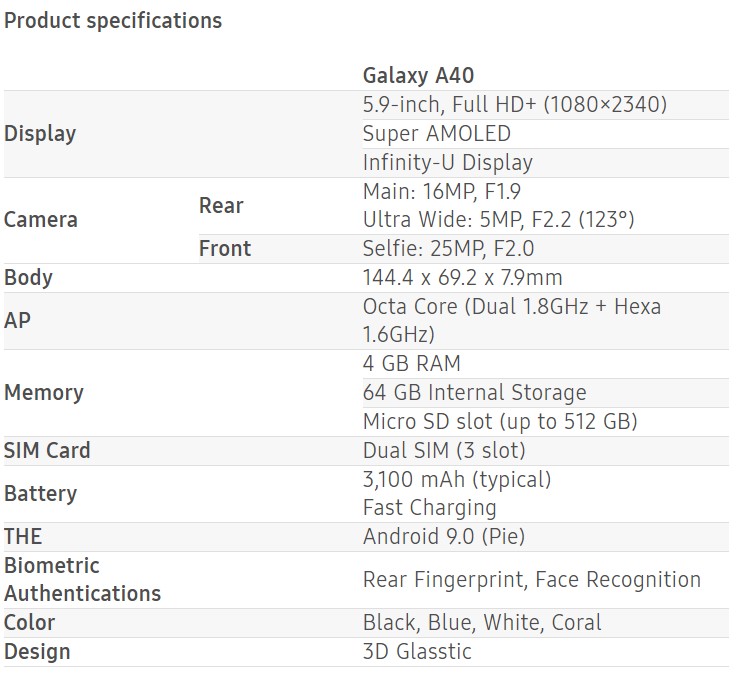Select the Android 9.0 (Pie) cell

point(444,537)
